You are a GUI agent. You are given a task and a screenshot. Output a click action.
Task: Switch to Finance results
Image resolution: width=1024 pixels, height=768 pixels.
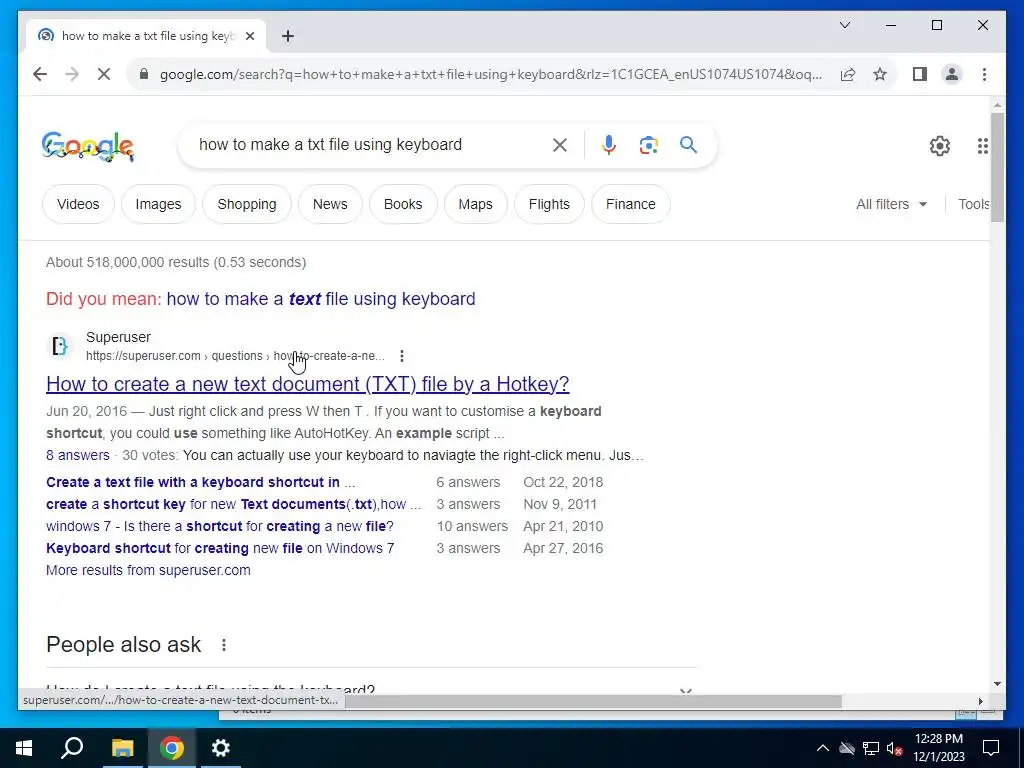point(630,204)
